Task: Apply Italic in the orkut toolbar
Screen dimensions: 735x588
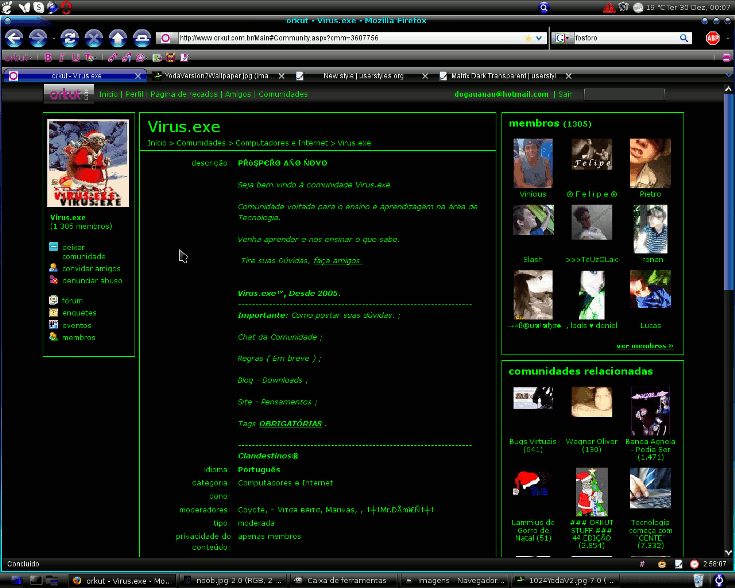Action: click(x=61, y=58)
